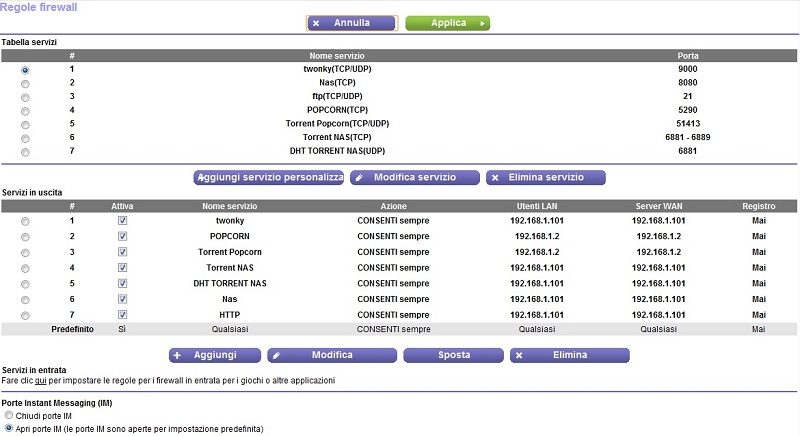The image size is (800, 436).
Task: Select the Chiudi porte IM option
Action: [x=9, y=415]
